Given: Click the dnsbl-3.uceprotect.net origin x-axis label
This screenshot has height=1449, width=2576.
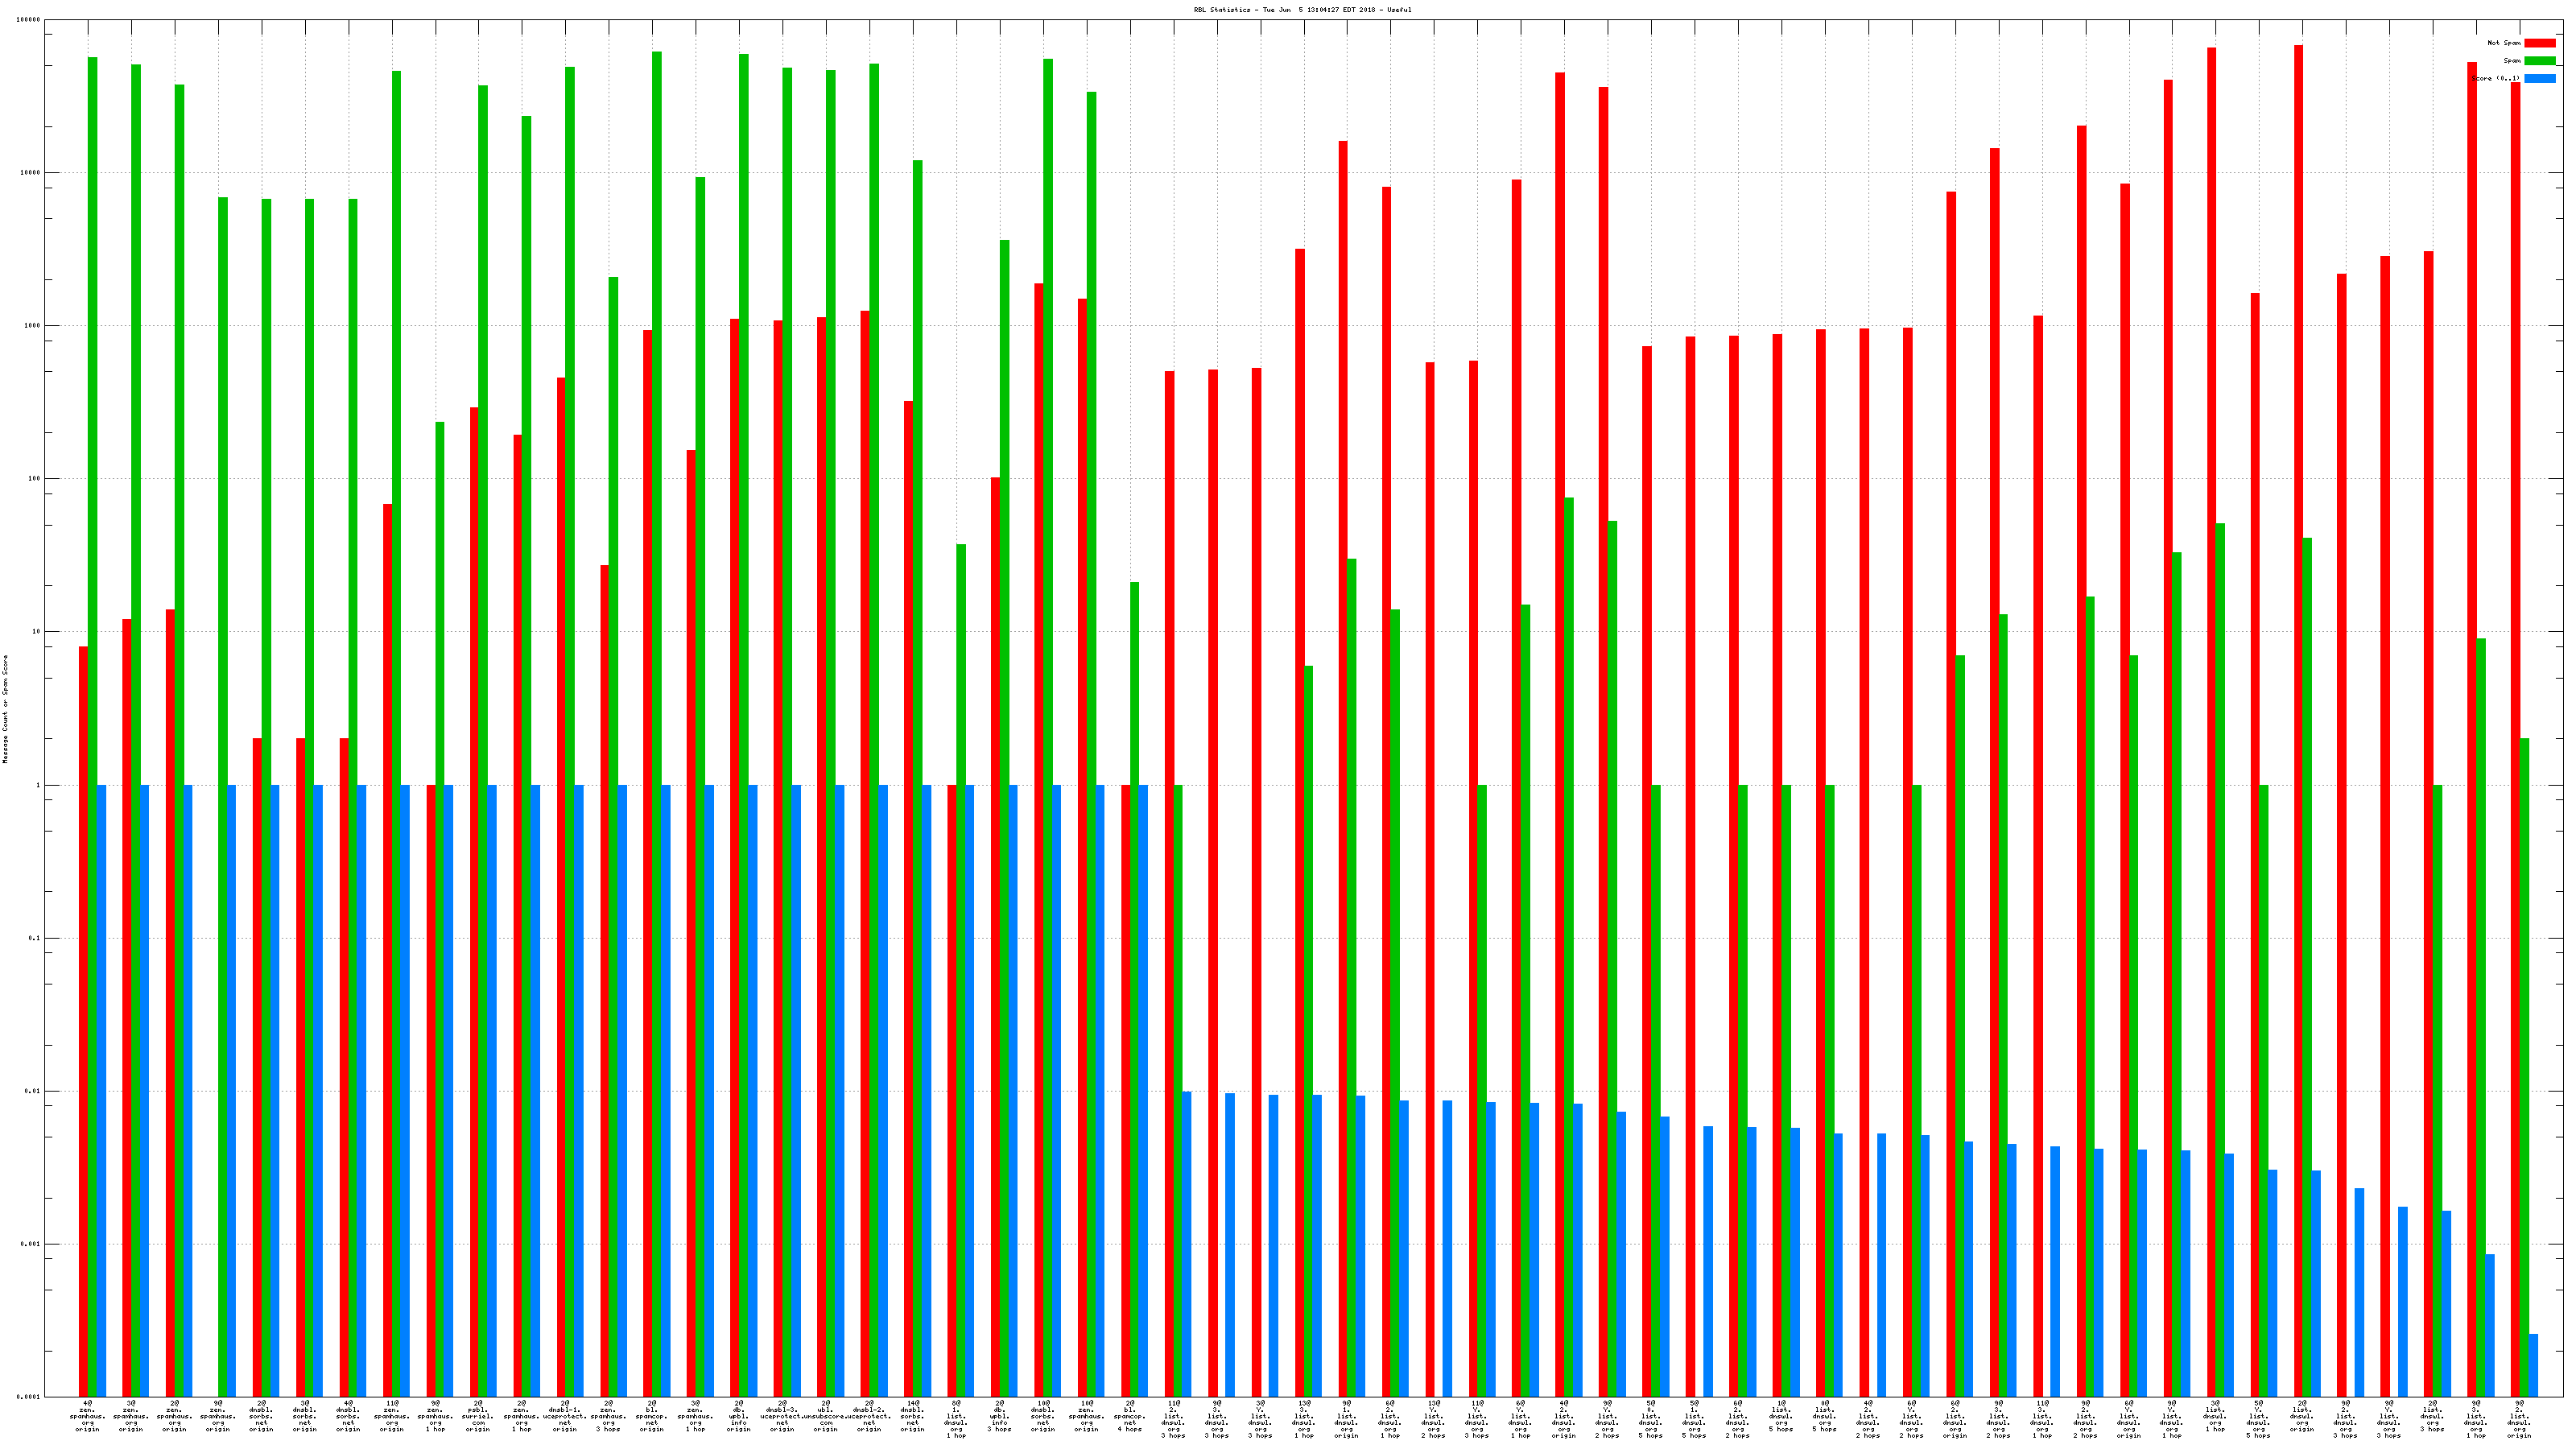Looking at the screenshot, I should (782, 1417).
